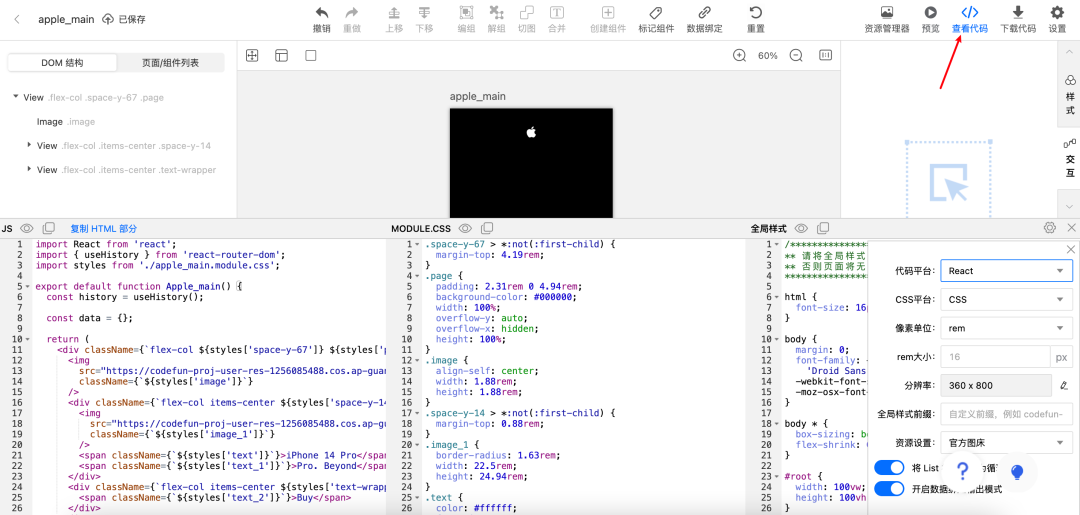The height and width of the screenshot is (515, 1080).
Task: Click the question mark help button
Action: coord(963,472)
